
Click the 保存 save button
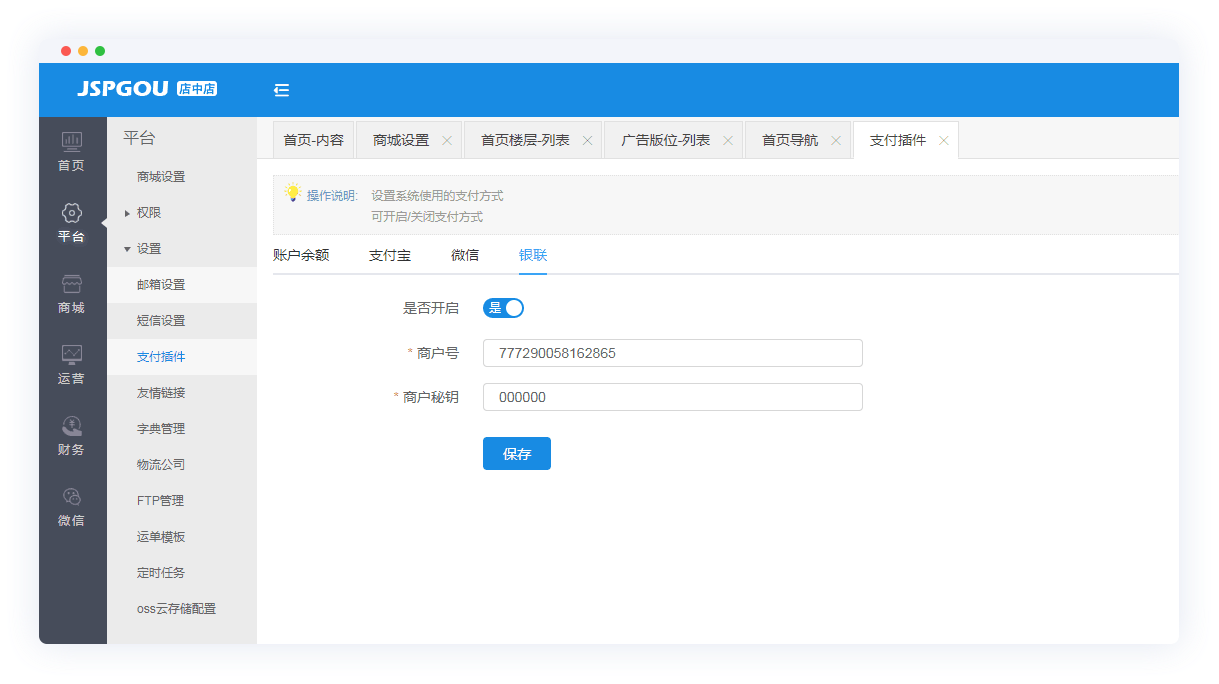[x=516, y=454]
